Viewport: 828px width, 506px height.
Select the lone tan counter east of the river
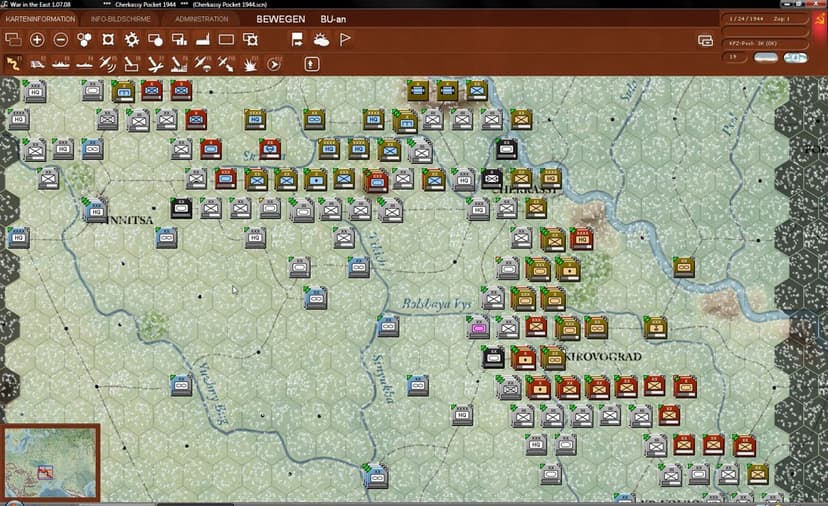click(683, 267)
